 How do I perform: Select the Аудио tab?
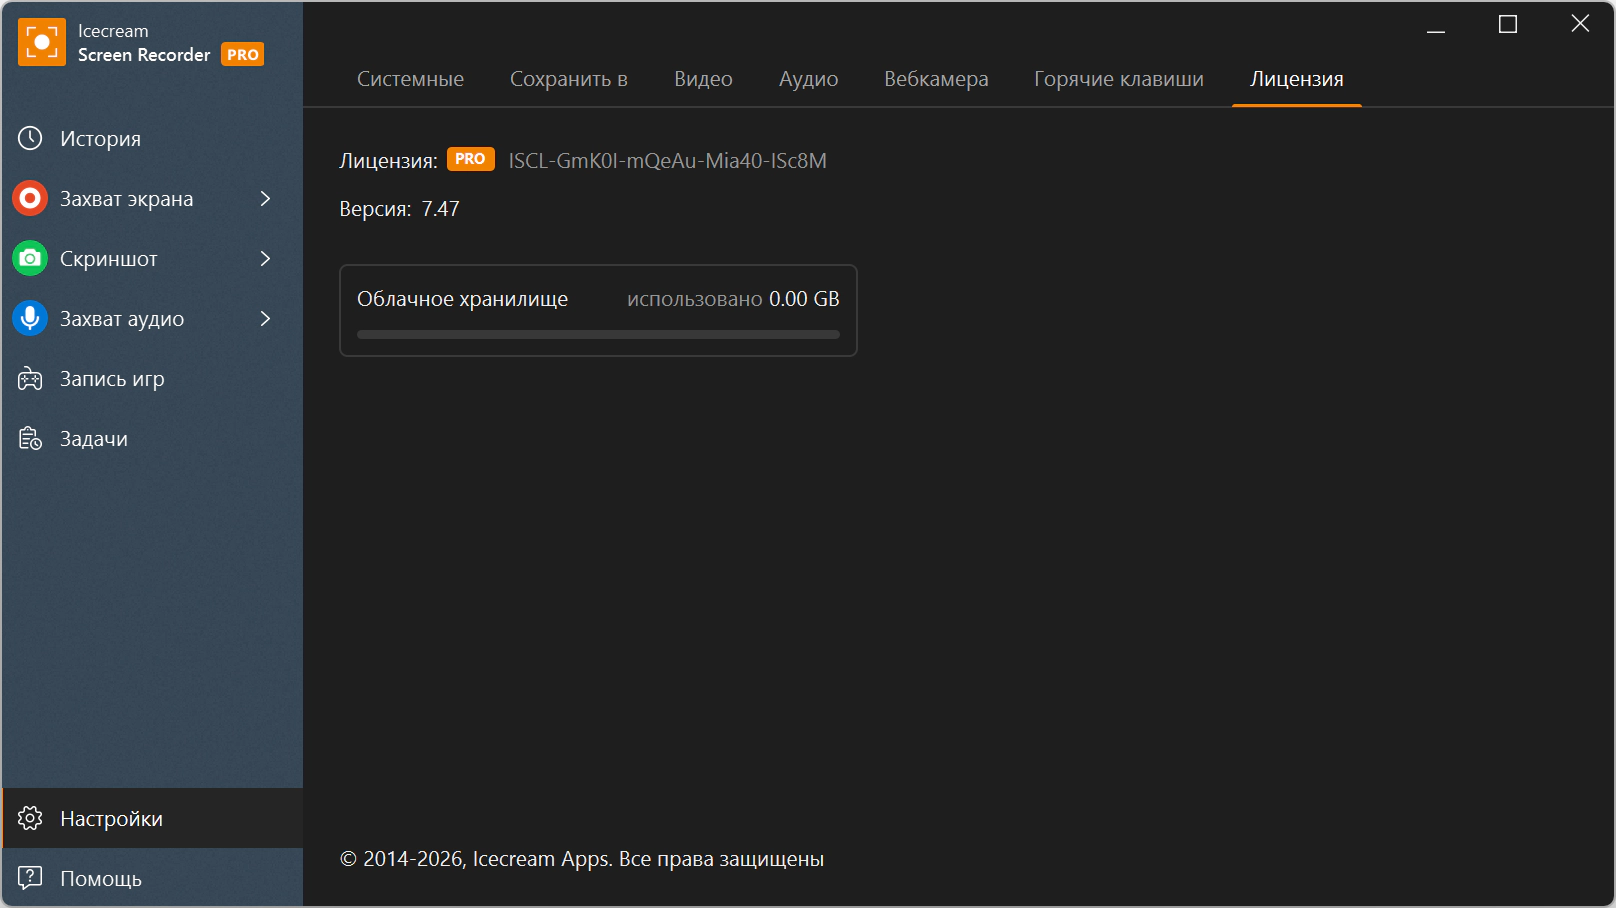809,79
